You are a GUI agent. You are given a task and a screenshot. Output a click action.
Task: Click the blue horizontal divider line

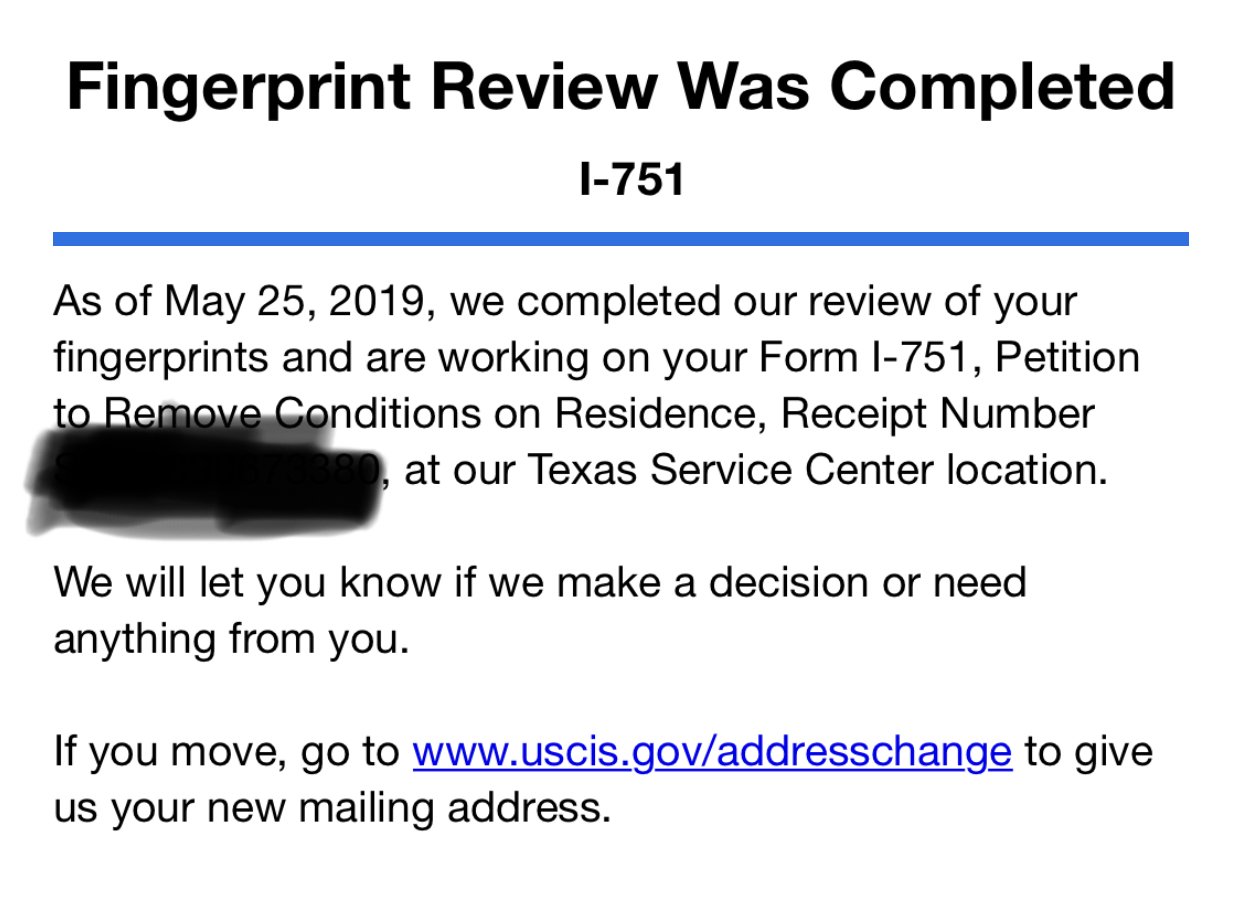tap(620, 239)
